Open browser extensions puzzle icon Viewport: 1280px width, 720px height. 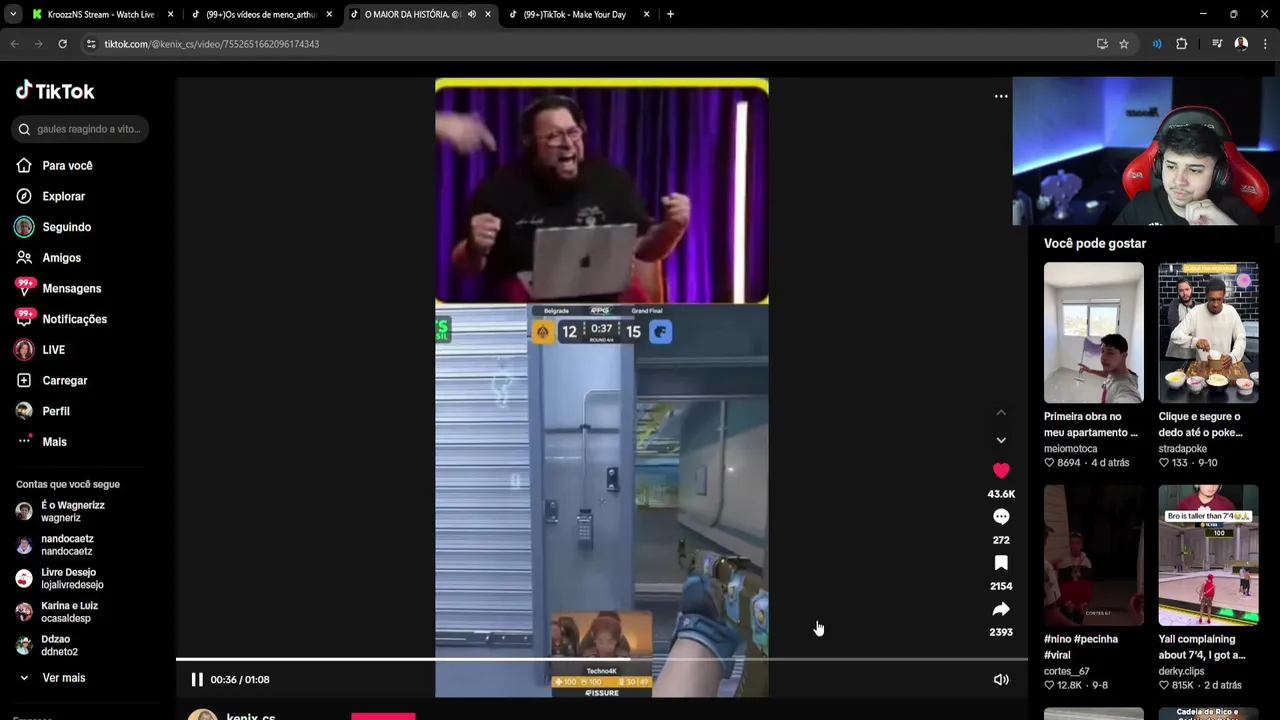pos(1181,44)
